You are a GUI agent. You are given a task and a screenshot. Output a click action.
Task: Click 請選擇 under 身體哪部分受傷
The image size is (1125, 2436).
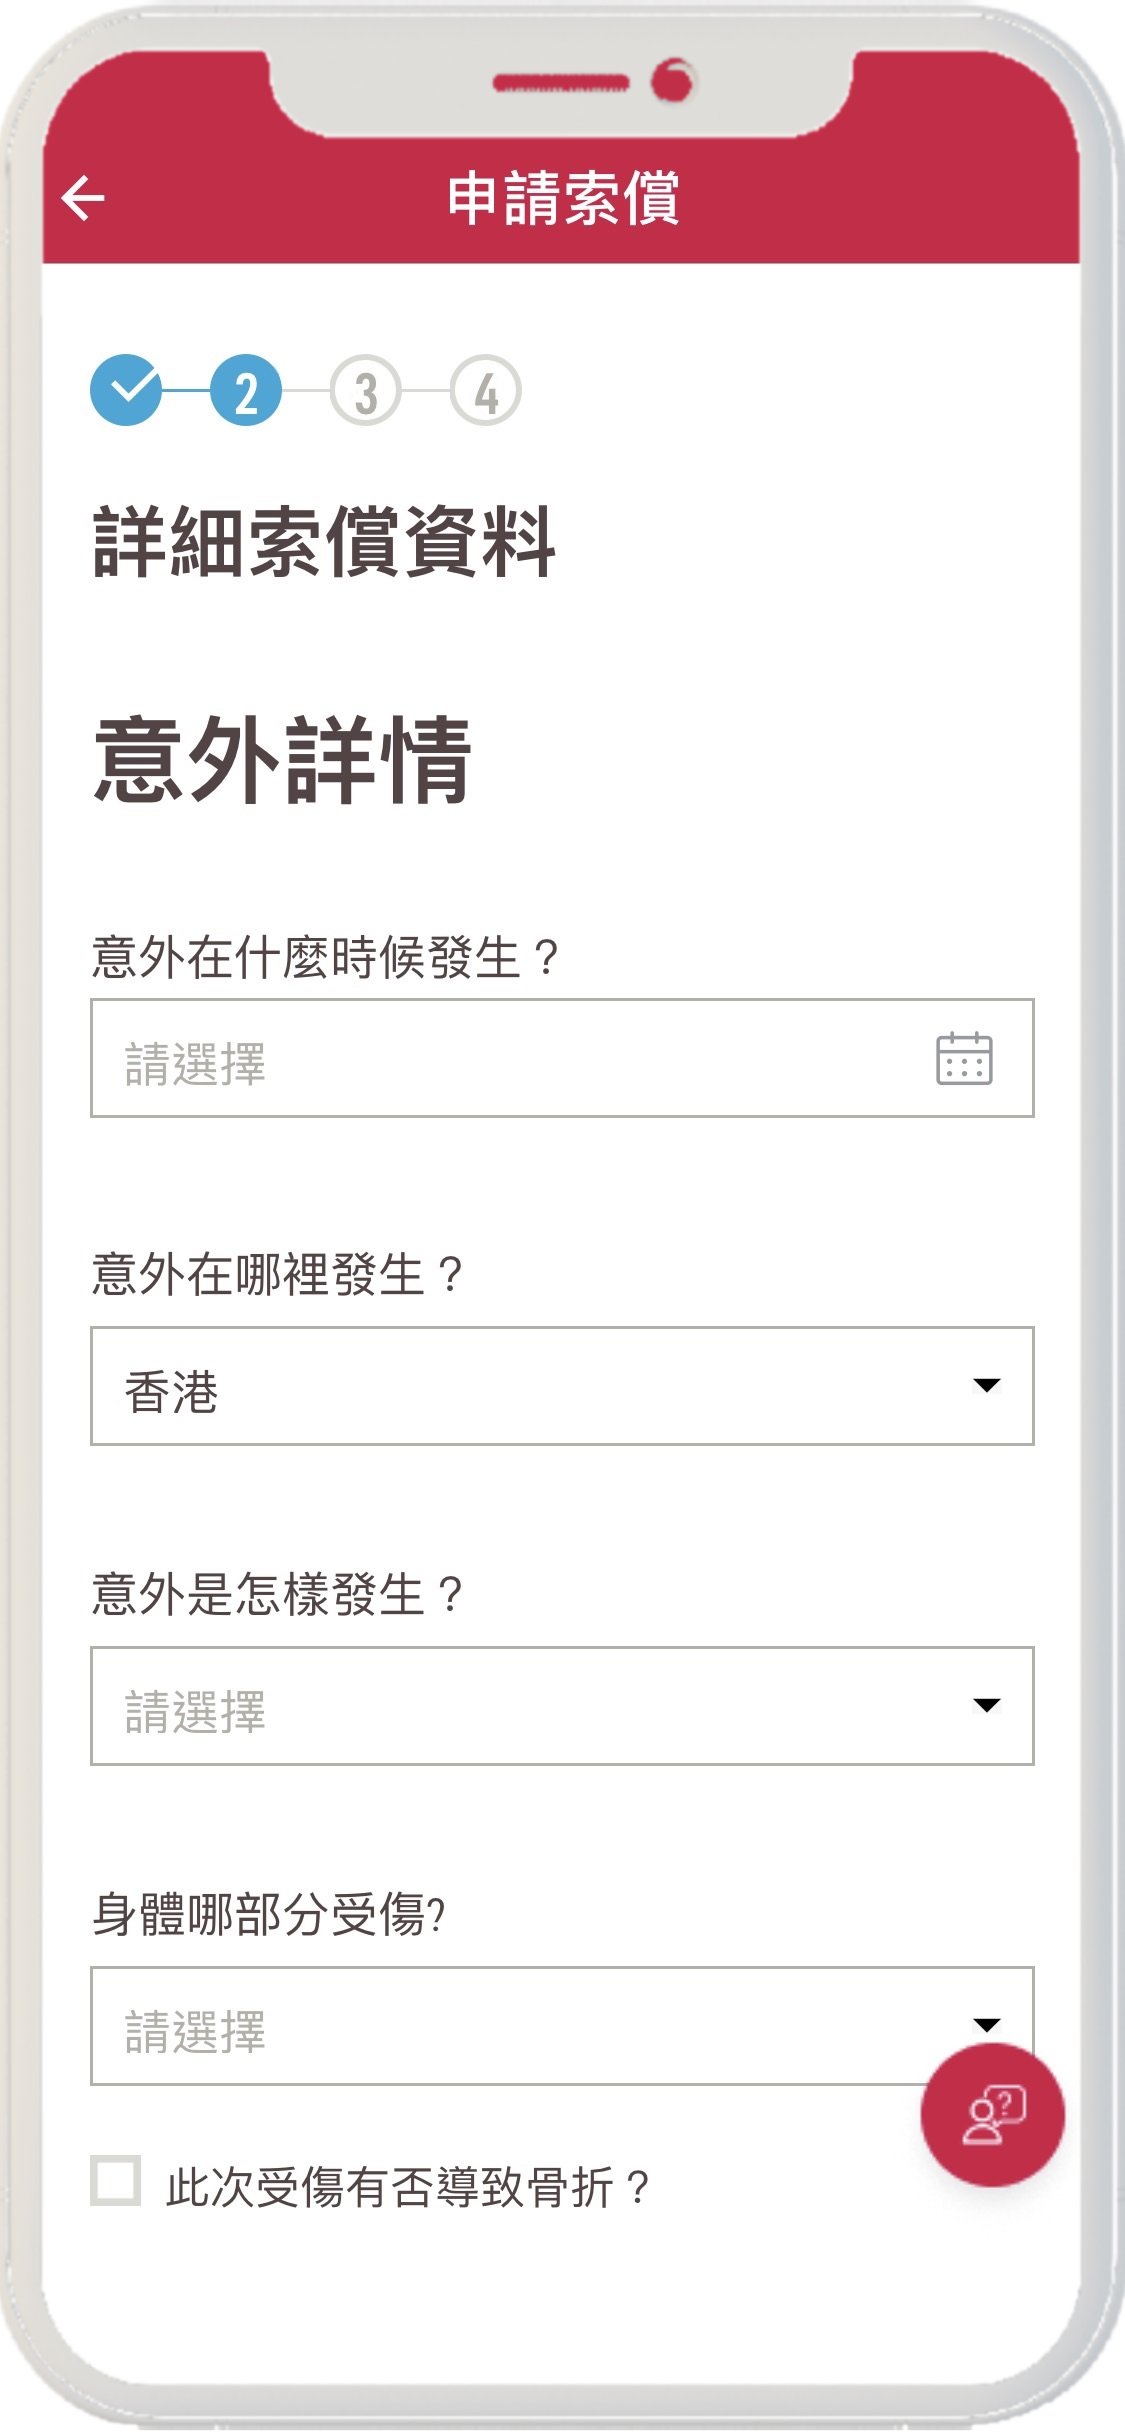(195, 2031)
